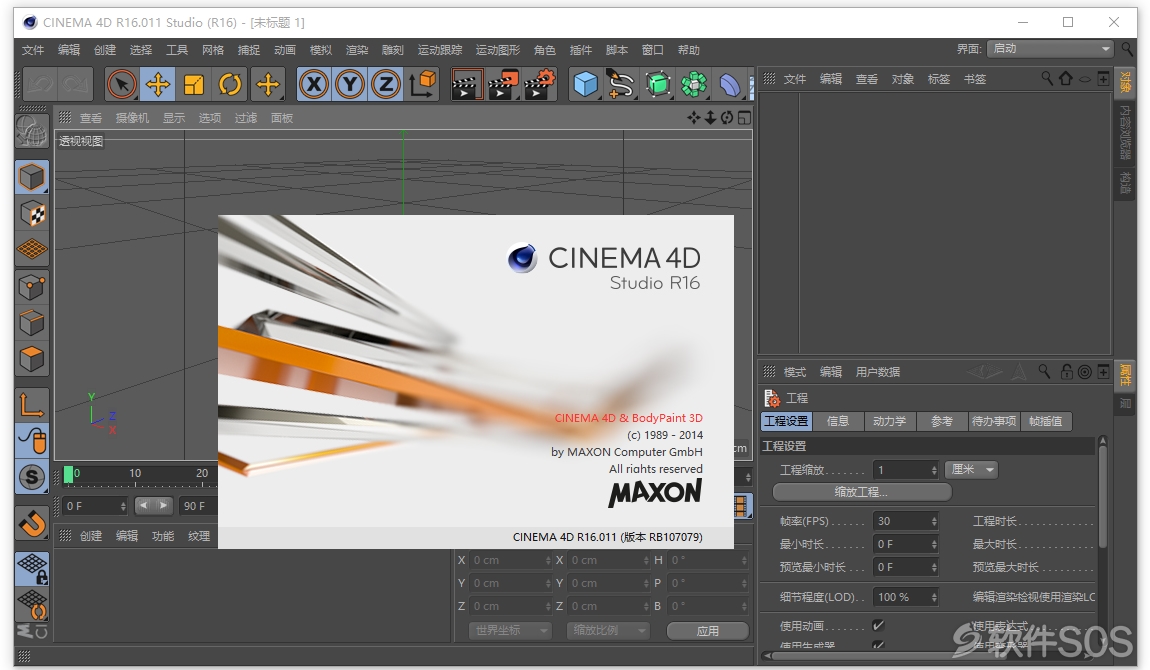Activate the Move tool
The height and width of the screenshot is (670, 1150).
coord(158,84)
